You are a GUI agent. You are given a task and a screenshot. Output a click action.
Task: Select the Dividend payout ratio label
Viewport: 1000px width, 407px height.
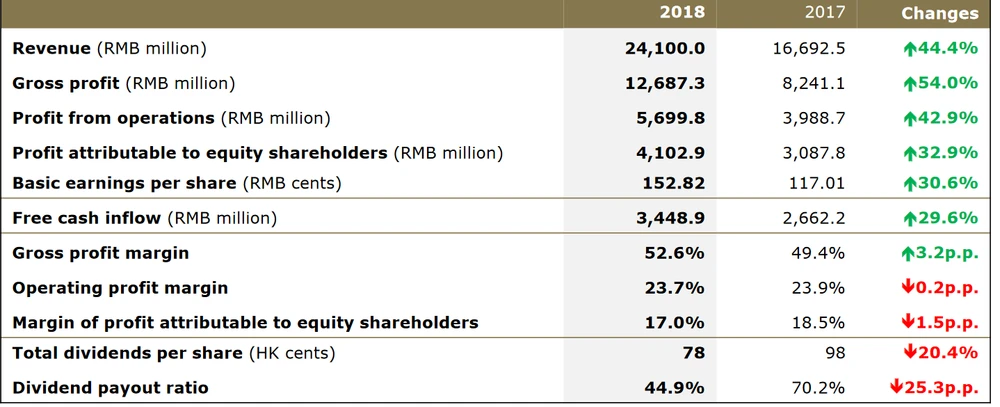[110, 387]
